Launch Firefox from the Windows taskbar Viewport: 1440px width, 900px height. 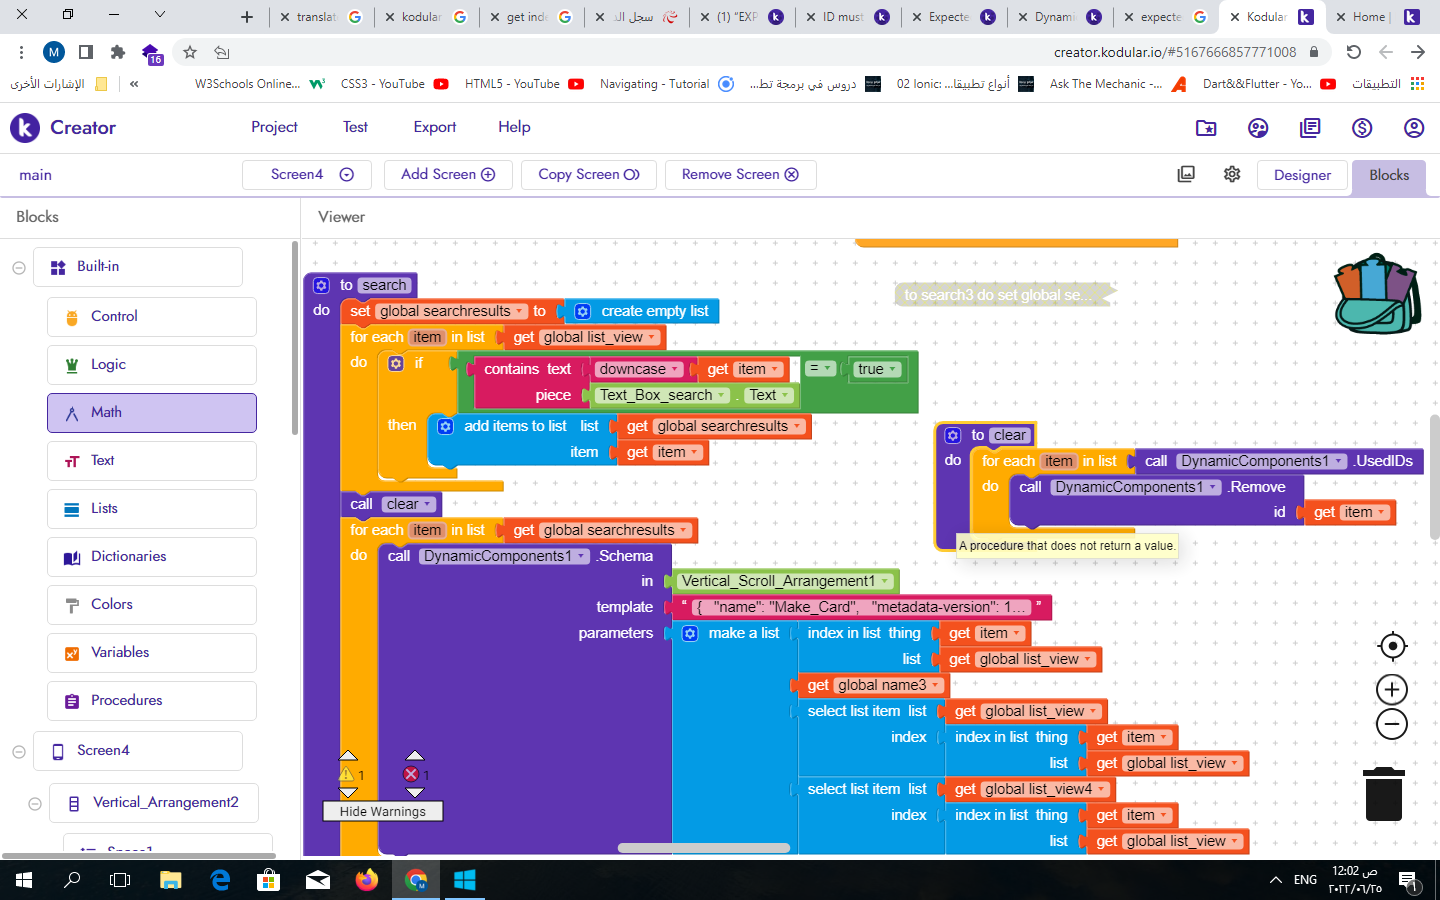pyautogui.click(x=366, y=881)
